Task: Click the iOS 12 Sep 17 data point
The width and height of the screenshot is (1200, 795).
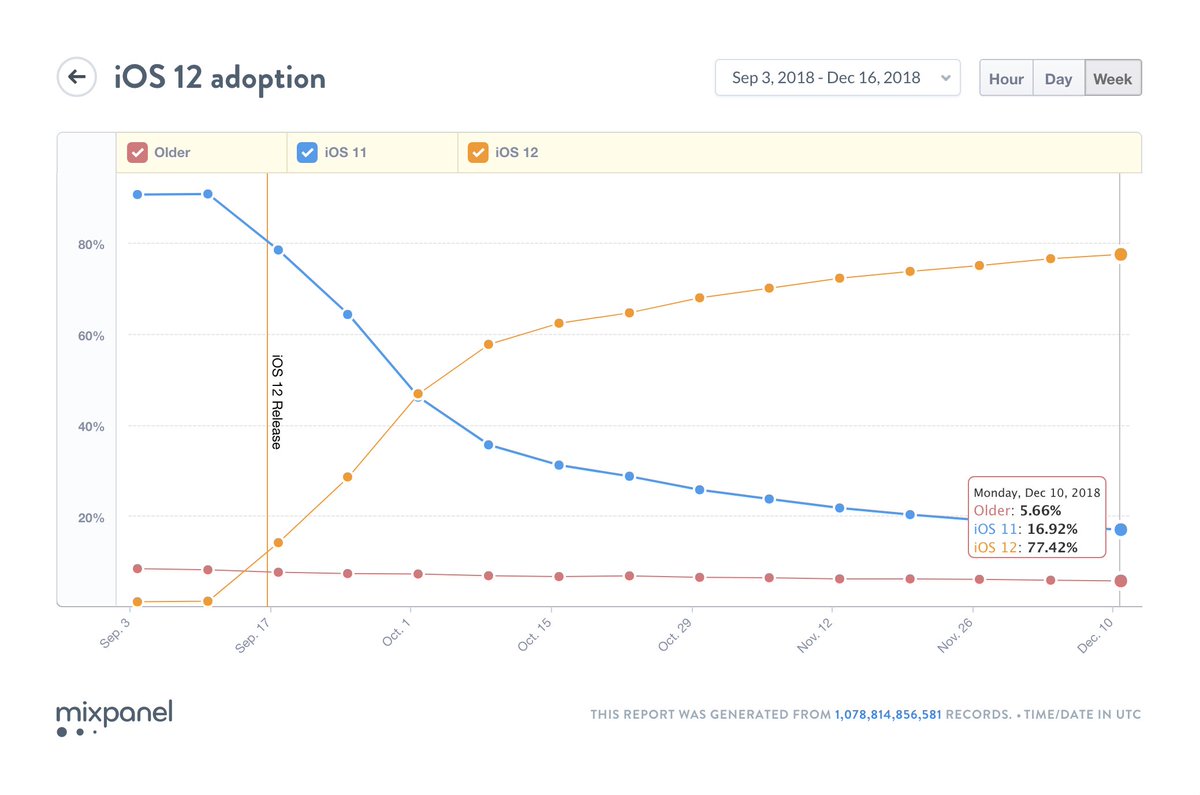Action: (278, 543)
